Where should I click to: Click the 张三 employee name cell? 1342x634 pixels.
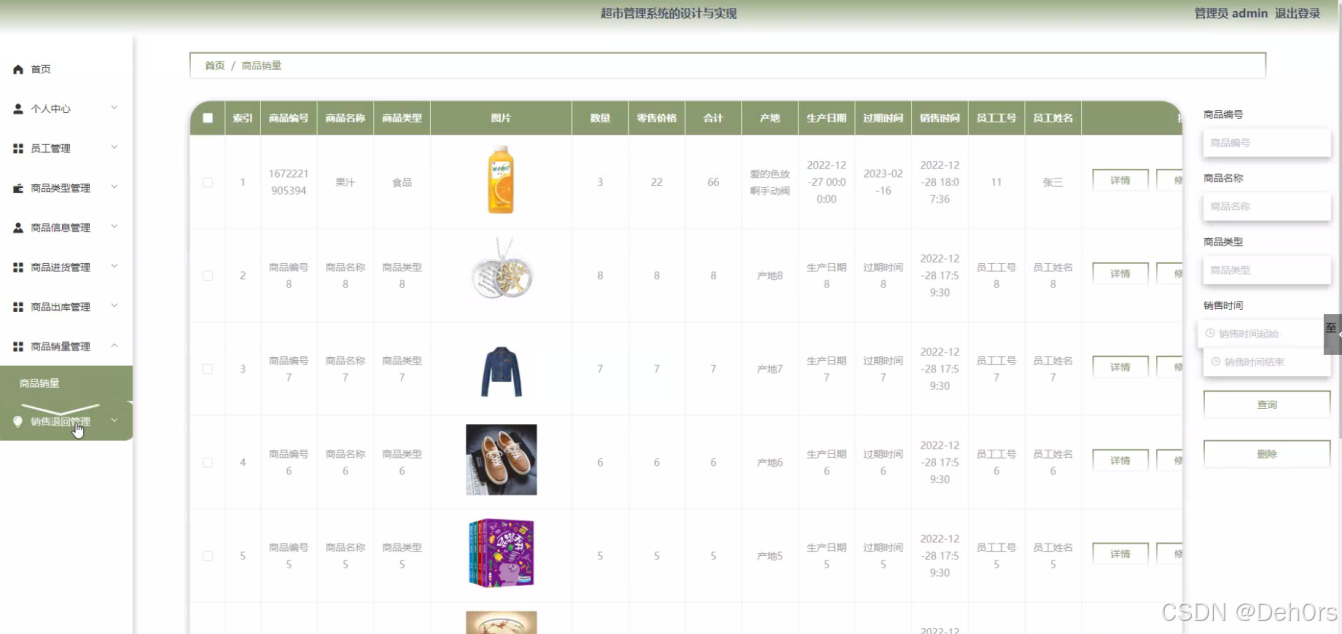pos(1053,182)
